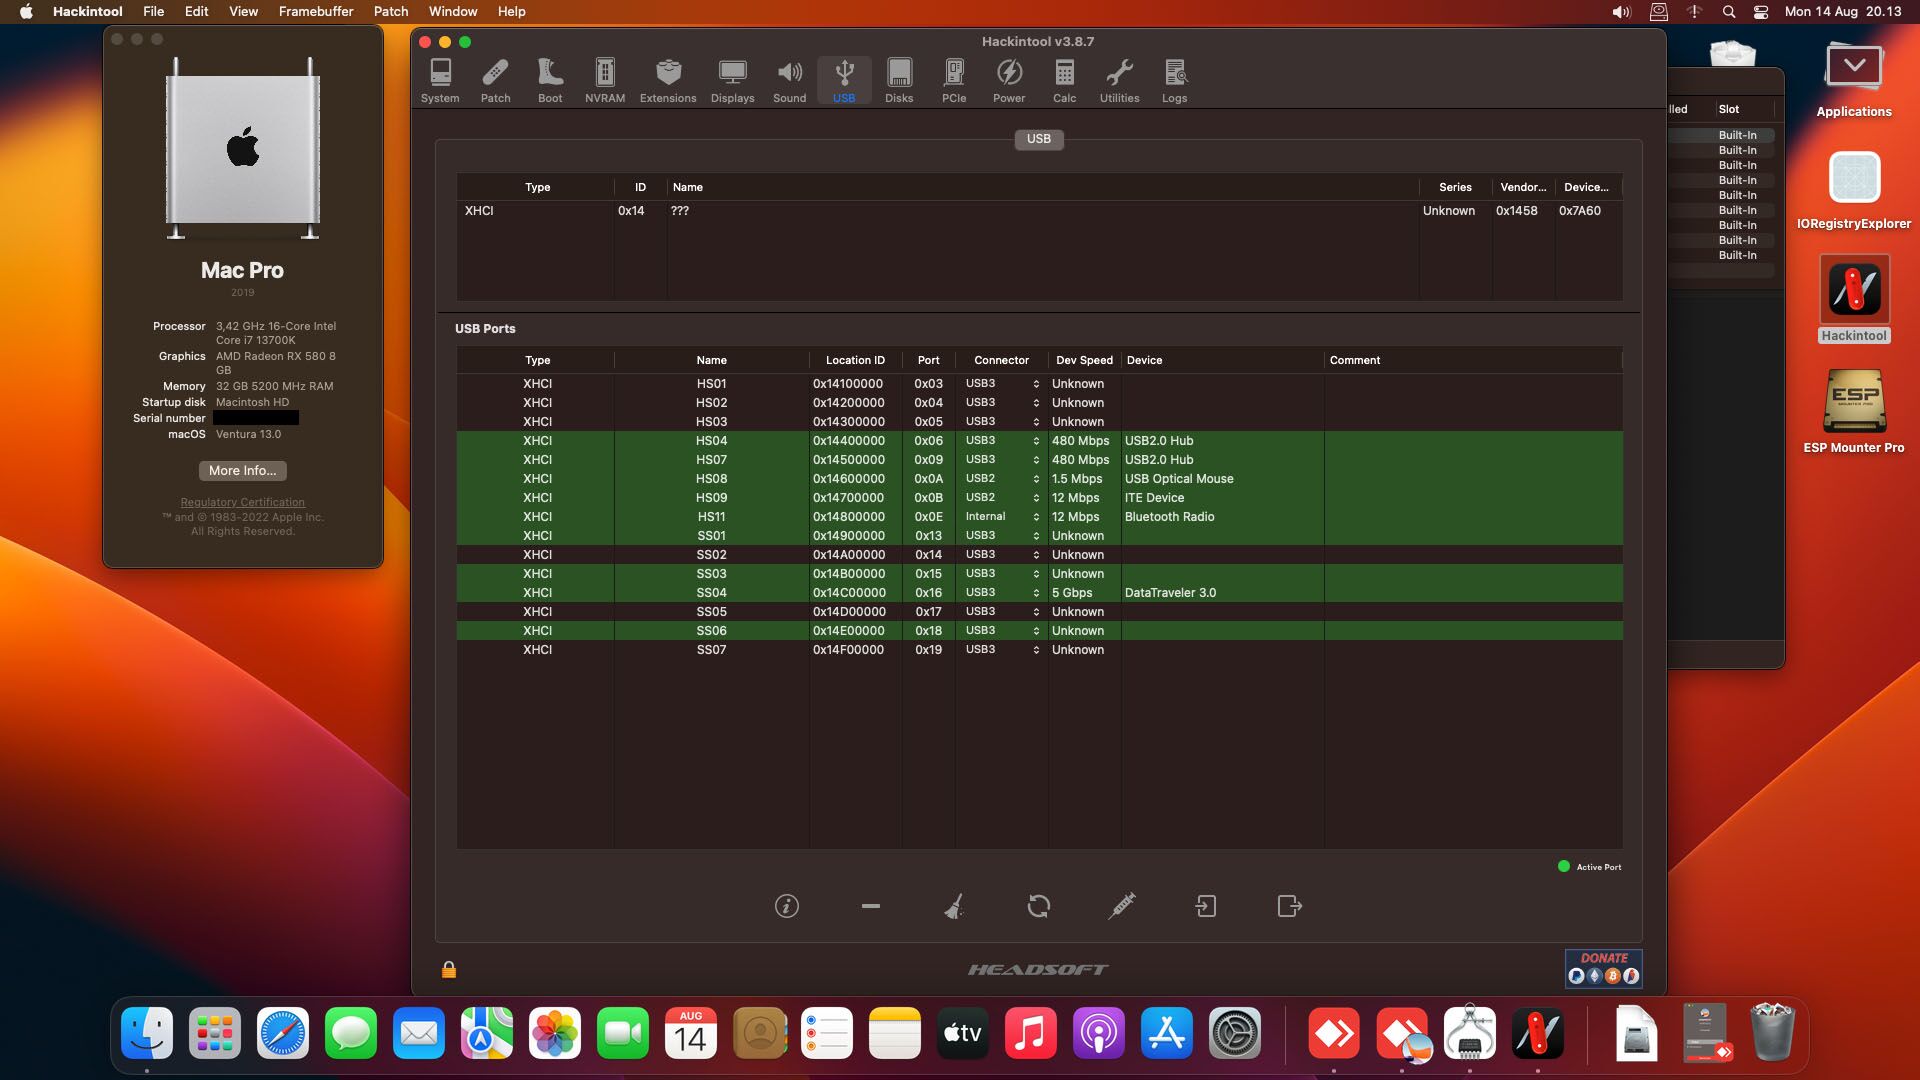This screenshot has height=1080, width=1920.
Task: Toggle the lock at the bottom left
Action: (448, 968)
